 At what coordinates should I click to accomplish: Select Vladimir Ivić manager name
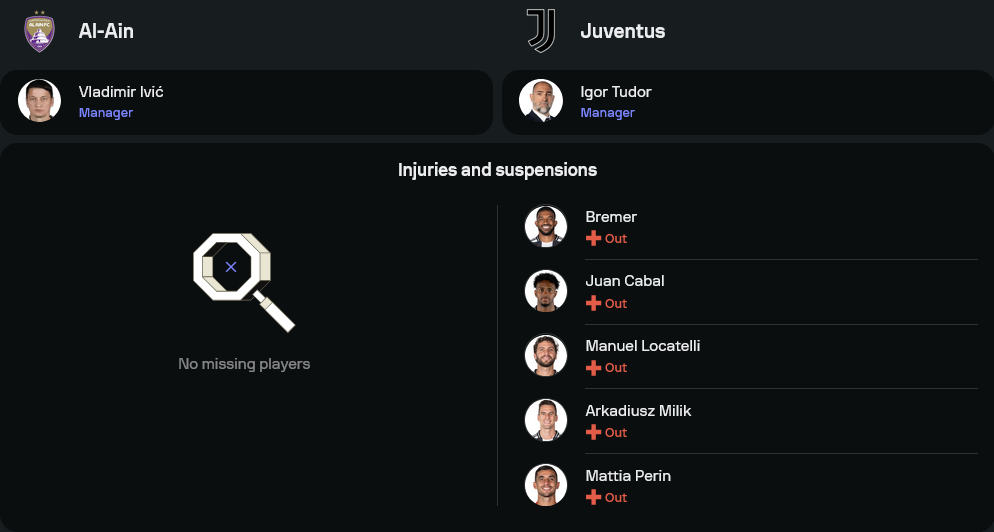tap(121, 92)
